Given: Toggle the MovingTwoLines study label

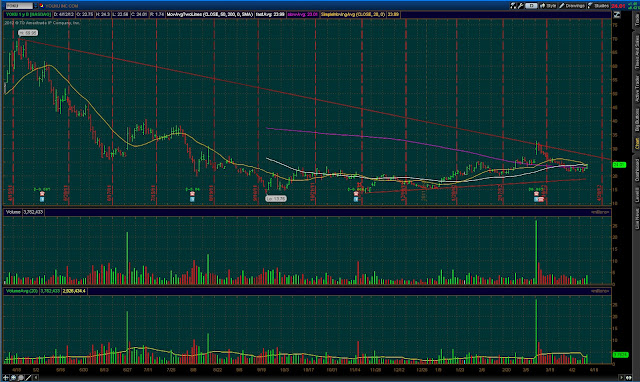Looking at the screenshot, I should pyautogui.click(x=210, y=14).
